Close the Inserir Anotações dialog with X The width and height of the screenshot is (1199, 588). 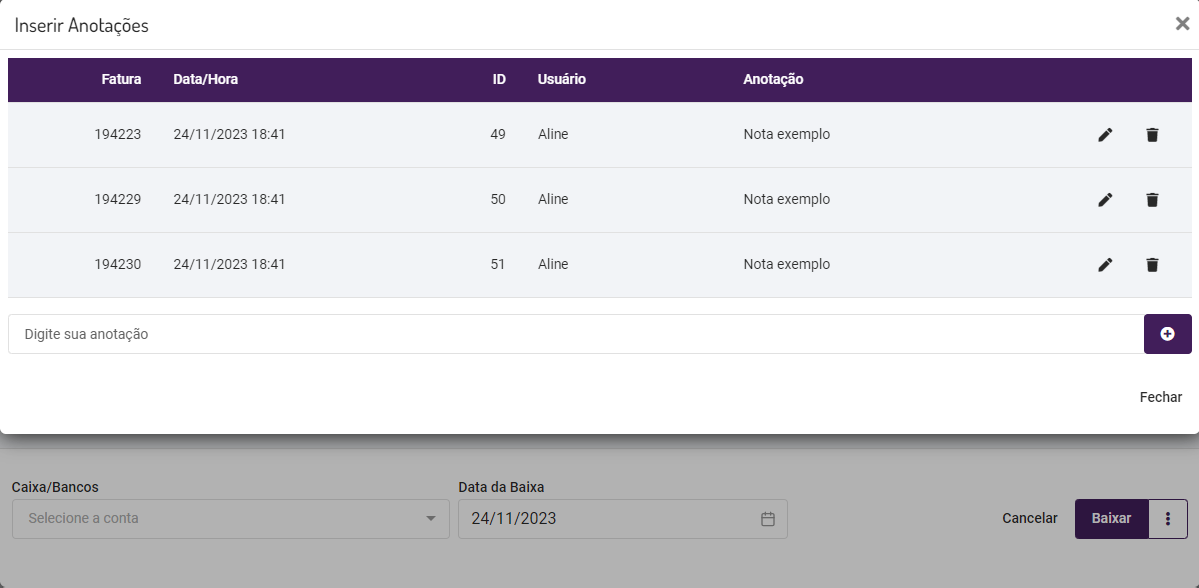point(1182,24)
